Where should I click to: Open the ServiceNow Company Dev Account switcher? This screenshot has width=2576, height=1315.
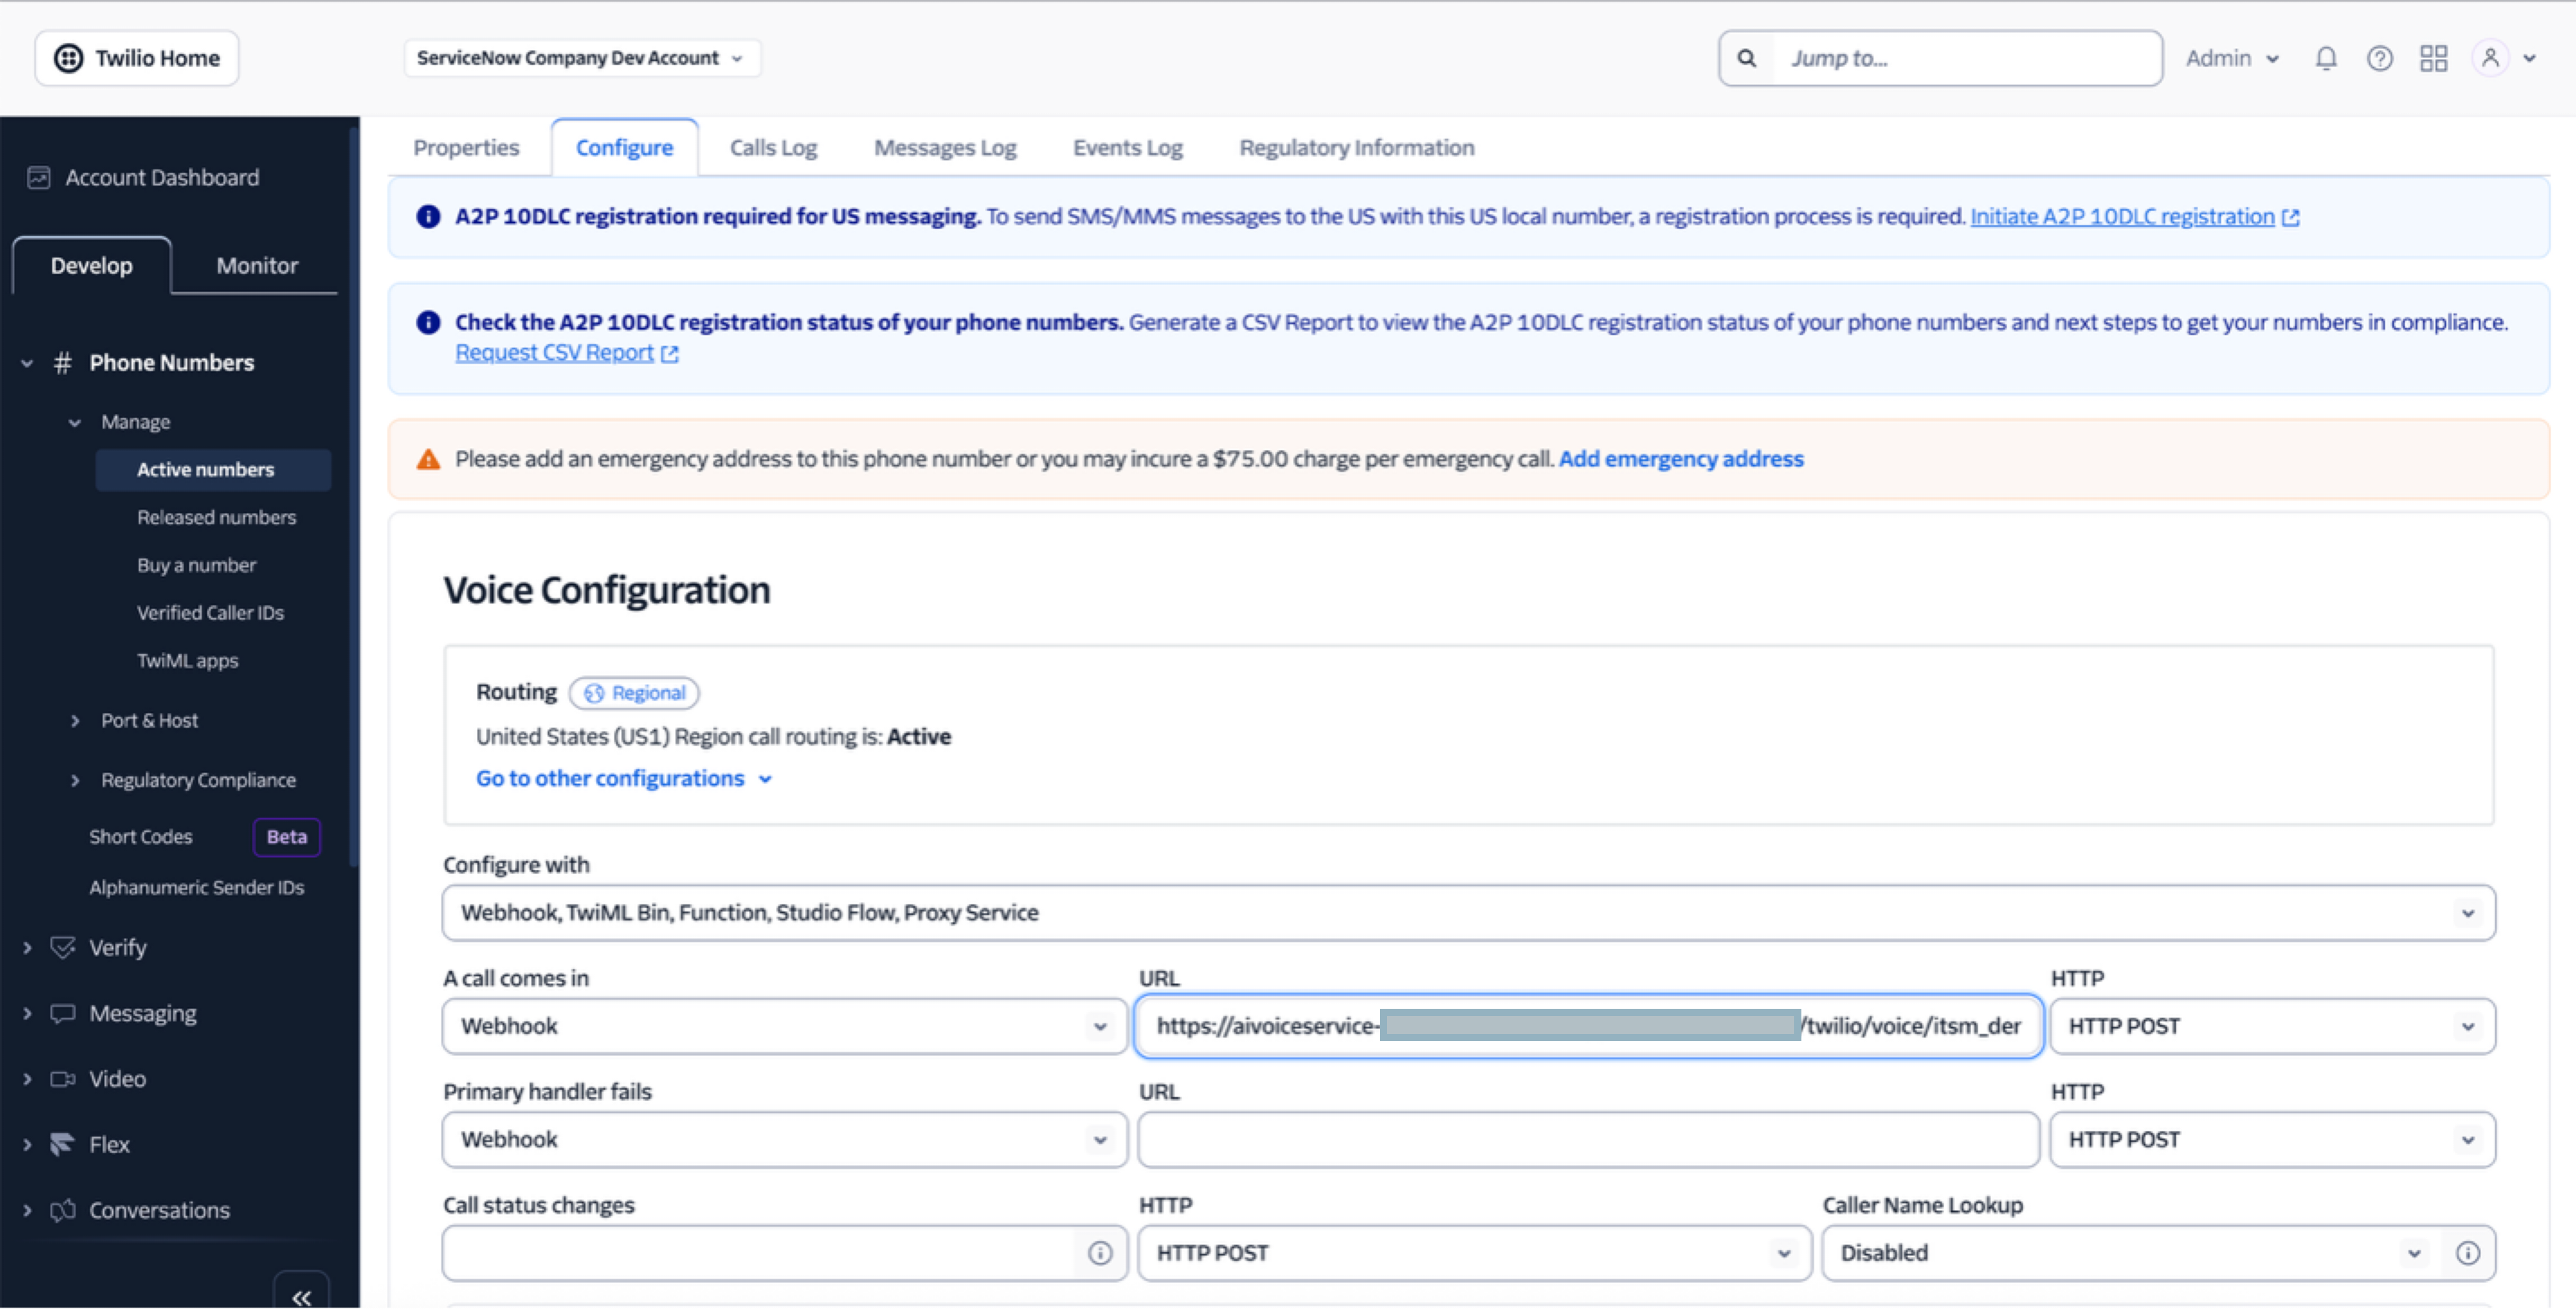[581, 58]
